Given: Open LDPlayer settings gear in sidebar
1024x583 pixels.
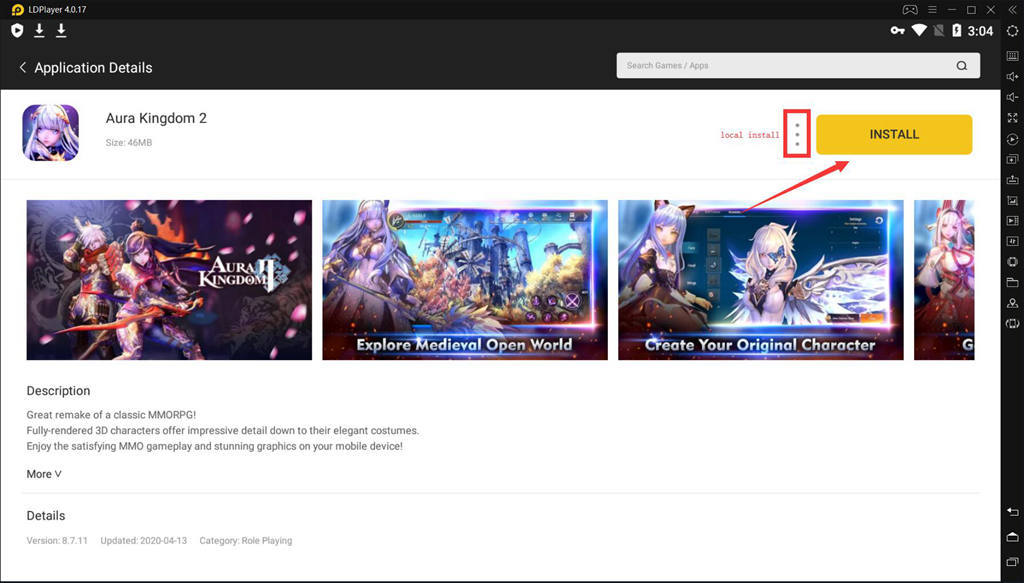Looking at the screenshot, I should [1012, 32].
